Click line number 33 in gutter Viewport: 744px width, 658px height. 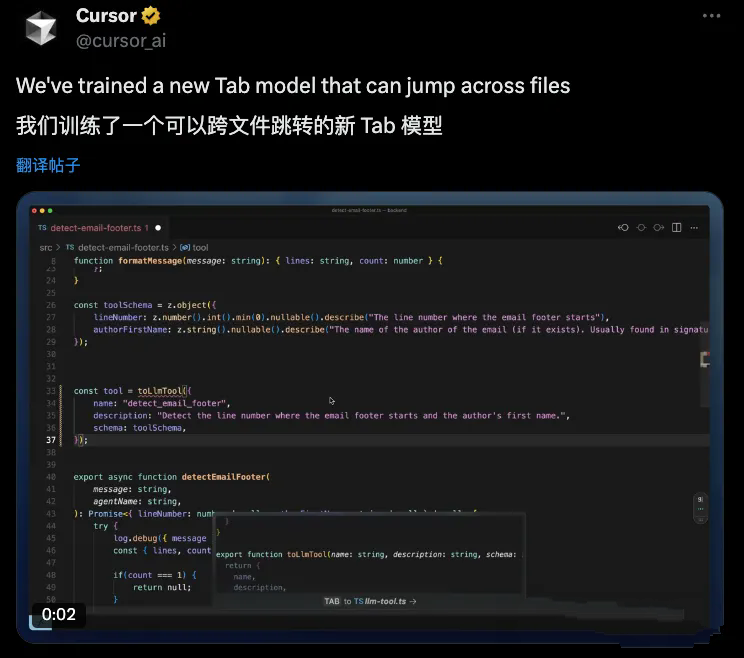pyautogui.click(x=51, y=391)
